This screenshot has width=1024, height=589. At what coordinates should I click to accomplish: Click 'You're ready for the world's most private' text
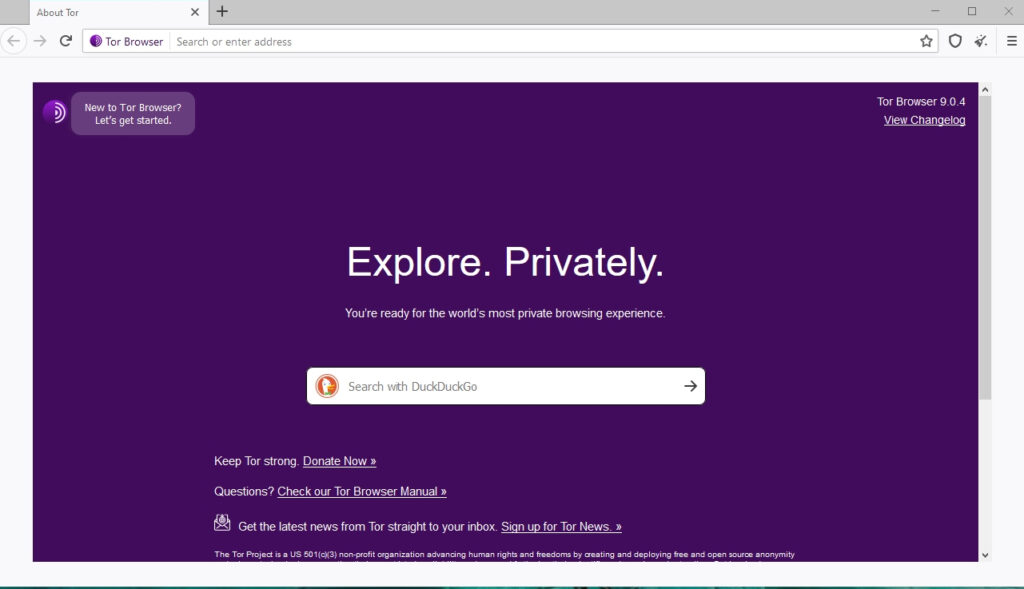click(505, 313)
